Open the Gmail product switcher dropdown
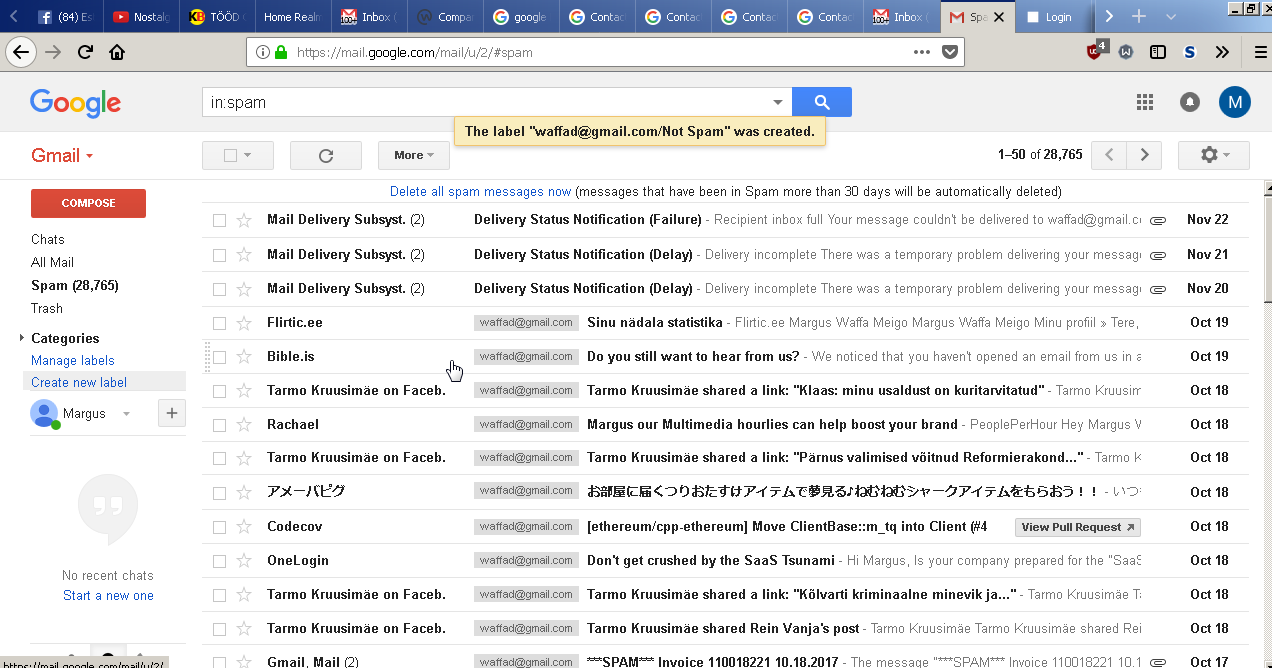 point(62,155)
